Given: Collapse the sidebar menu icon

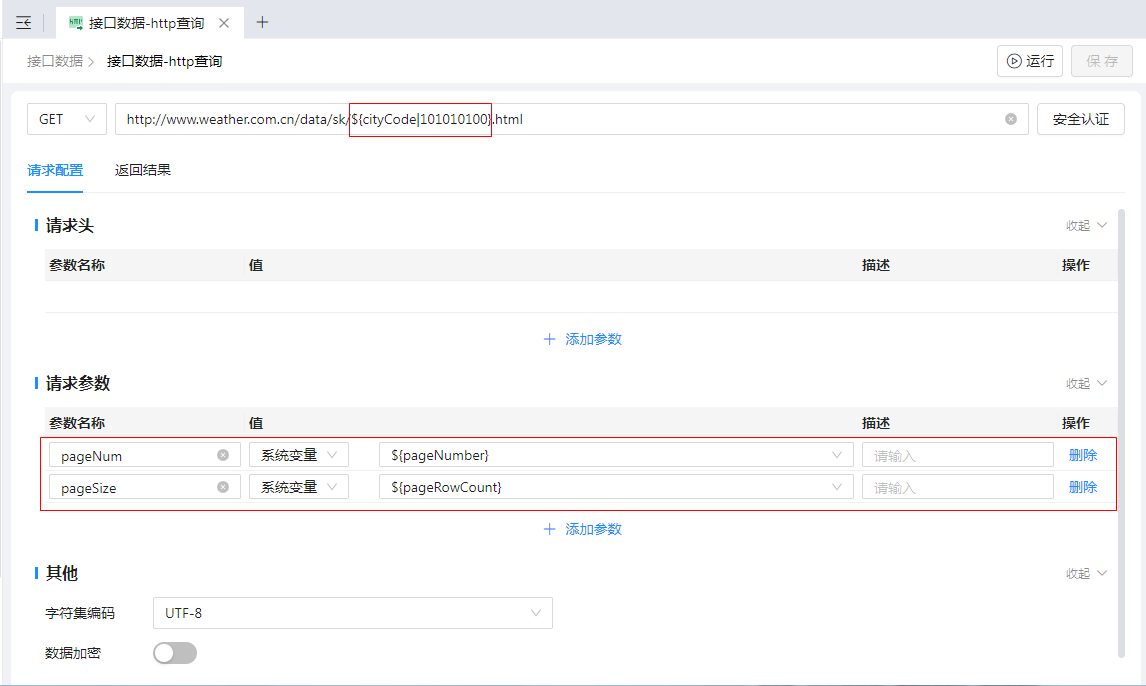Looking at the screenshot, I should [x=23, y=23].
